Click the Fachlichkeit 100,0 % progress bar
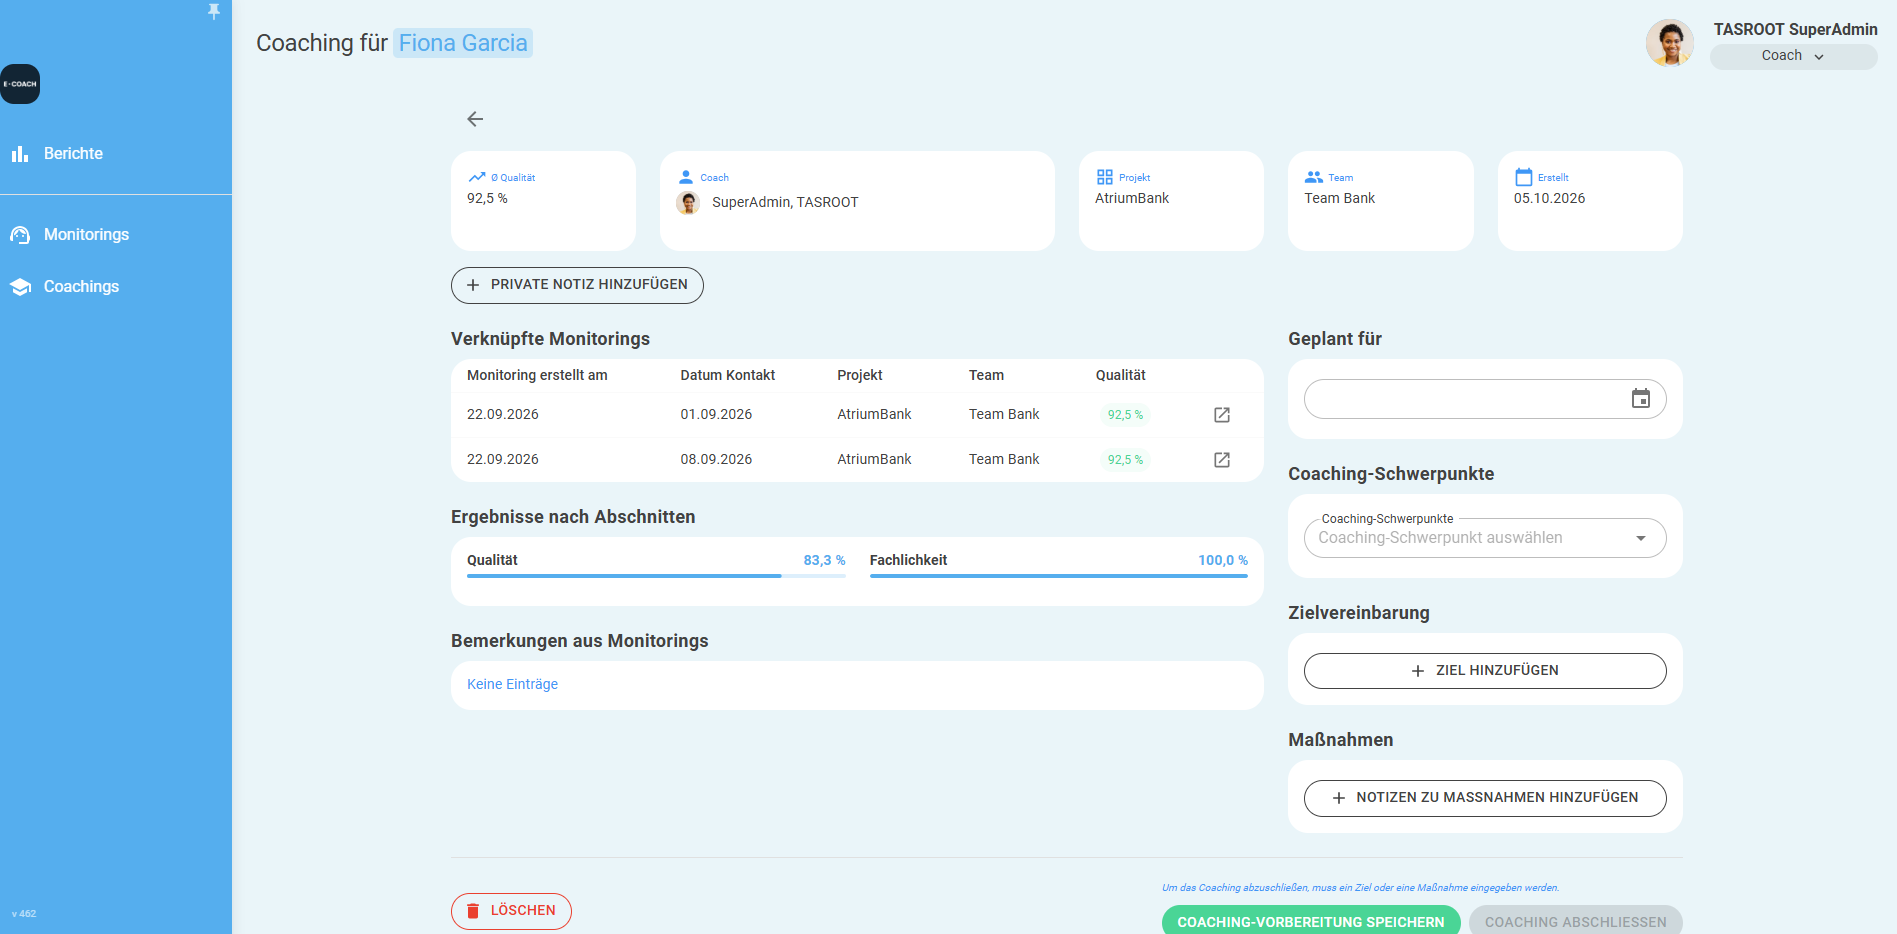Screen dimensions: 1897x934 tap(1059, 576)
